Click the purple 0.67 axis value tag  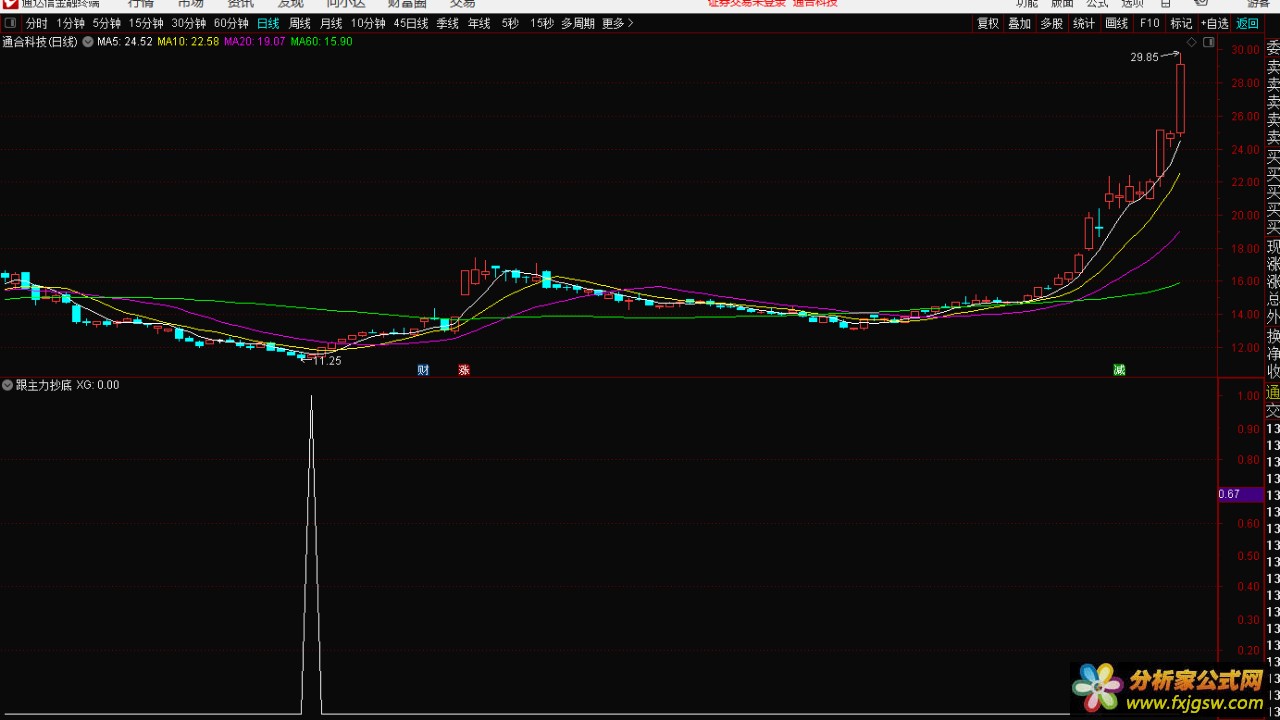pyautogui.click(x=1240, y=494)
